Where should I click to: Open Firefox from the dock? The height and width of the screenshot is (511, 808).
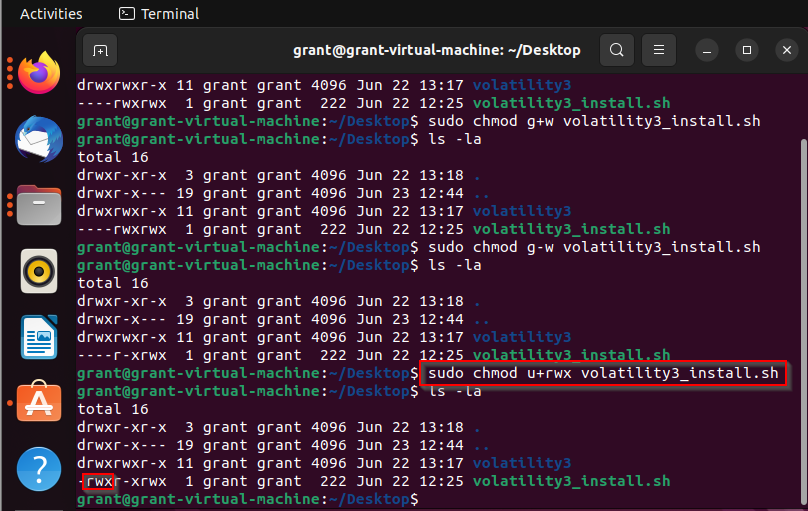pyautogui.click(x=39, y=73)
